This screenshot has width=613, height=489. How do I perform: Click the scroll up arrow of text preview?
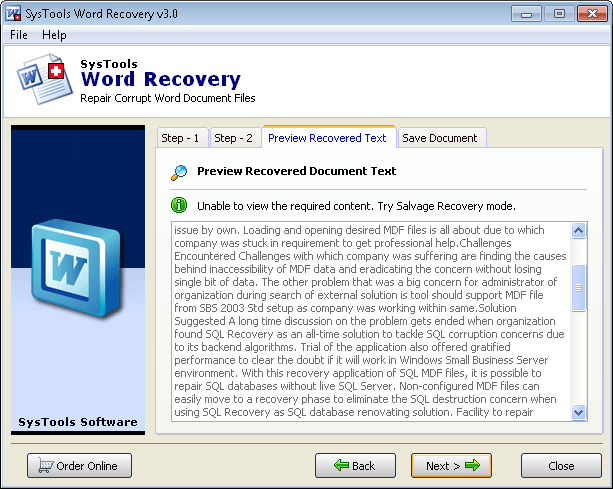pyautogui.click(x=578, y=230)
